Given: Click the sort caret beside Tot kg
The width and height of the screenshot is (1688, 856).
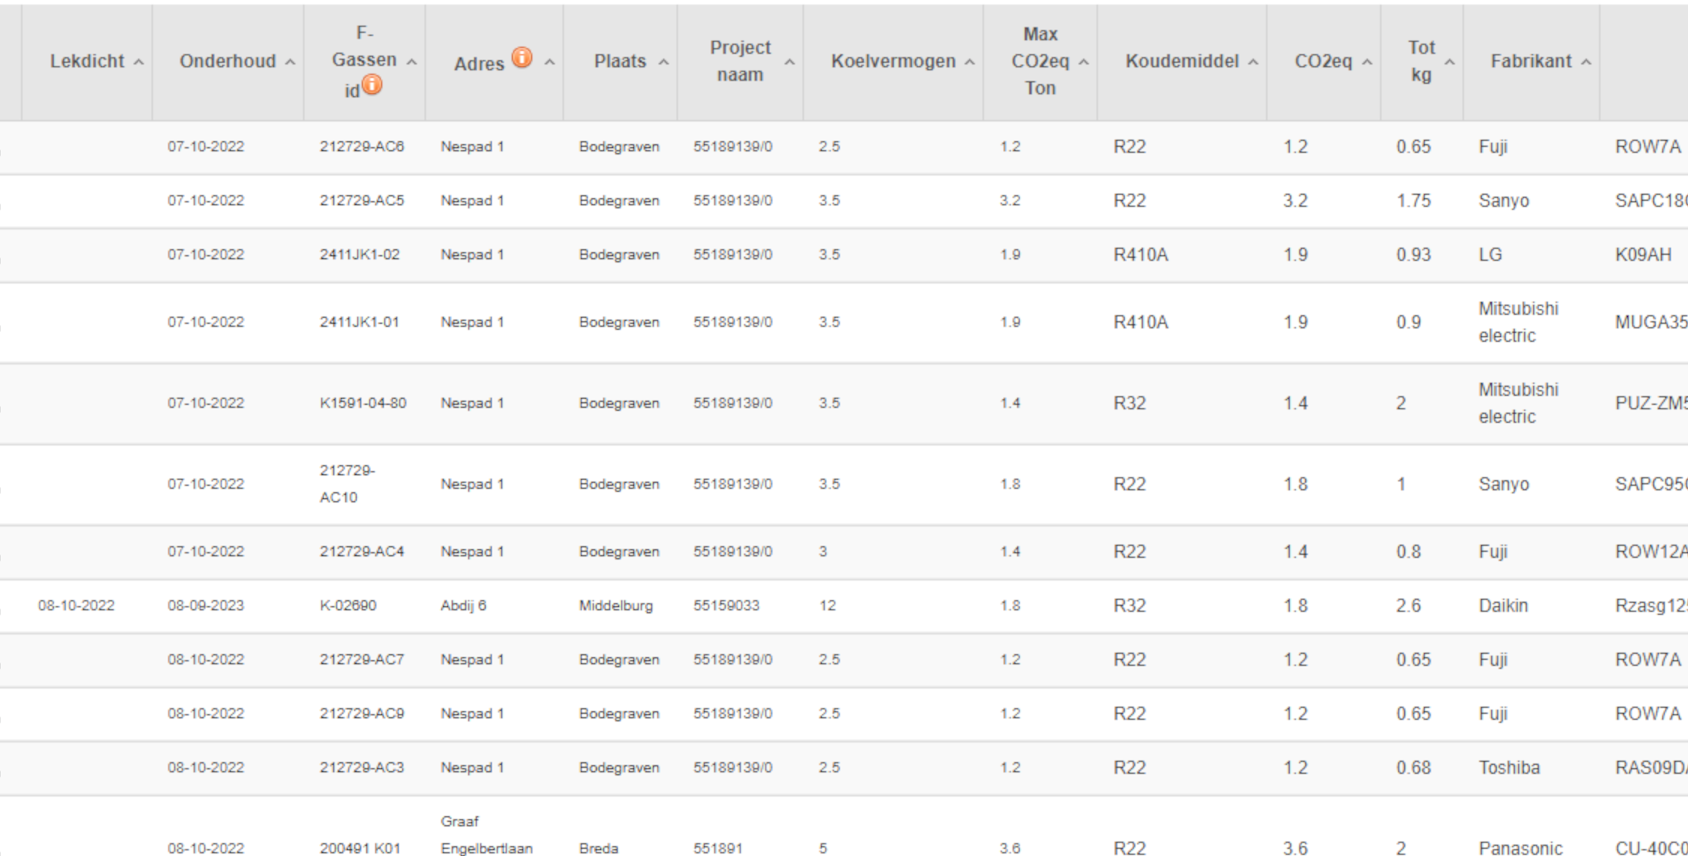Looking at the screenshot, I should point(1449,62).
